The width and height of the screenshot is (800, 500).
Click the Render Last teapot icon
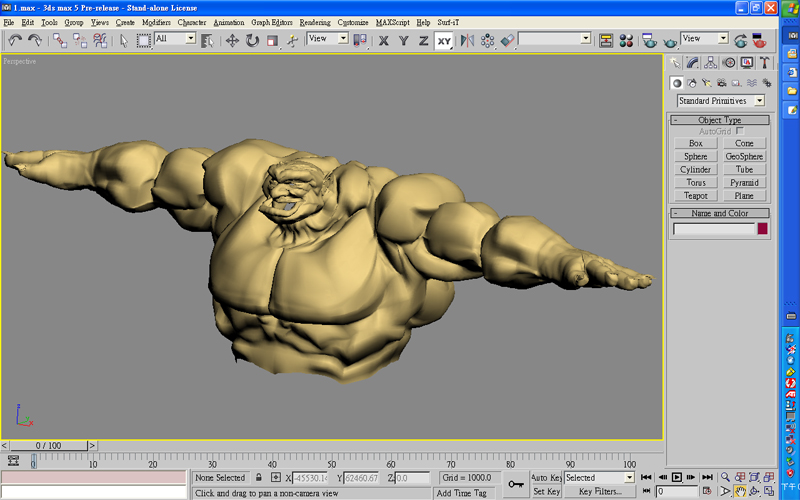point(740,40)
